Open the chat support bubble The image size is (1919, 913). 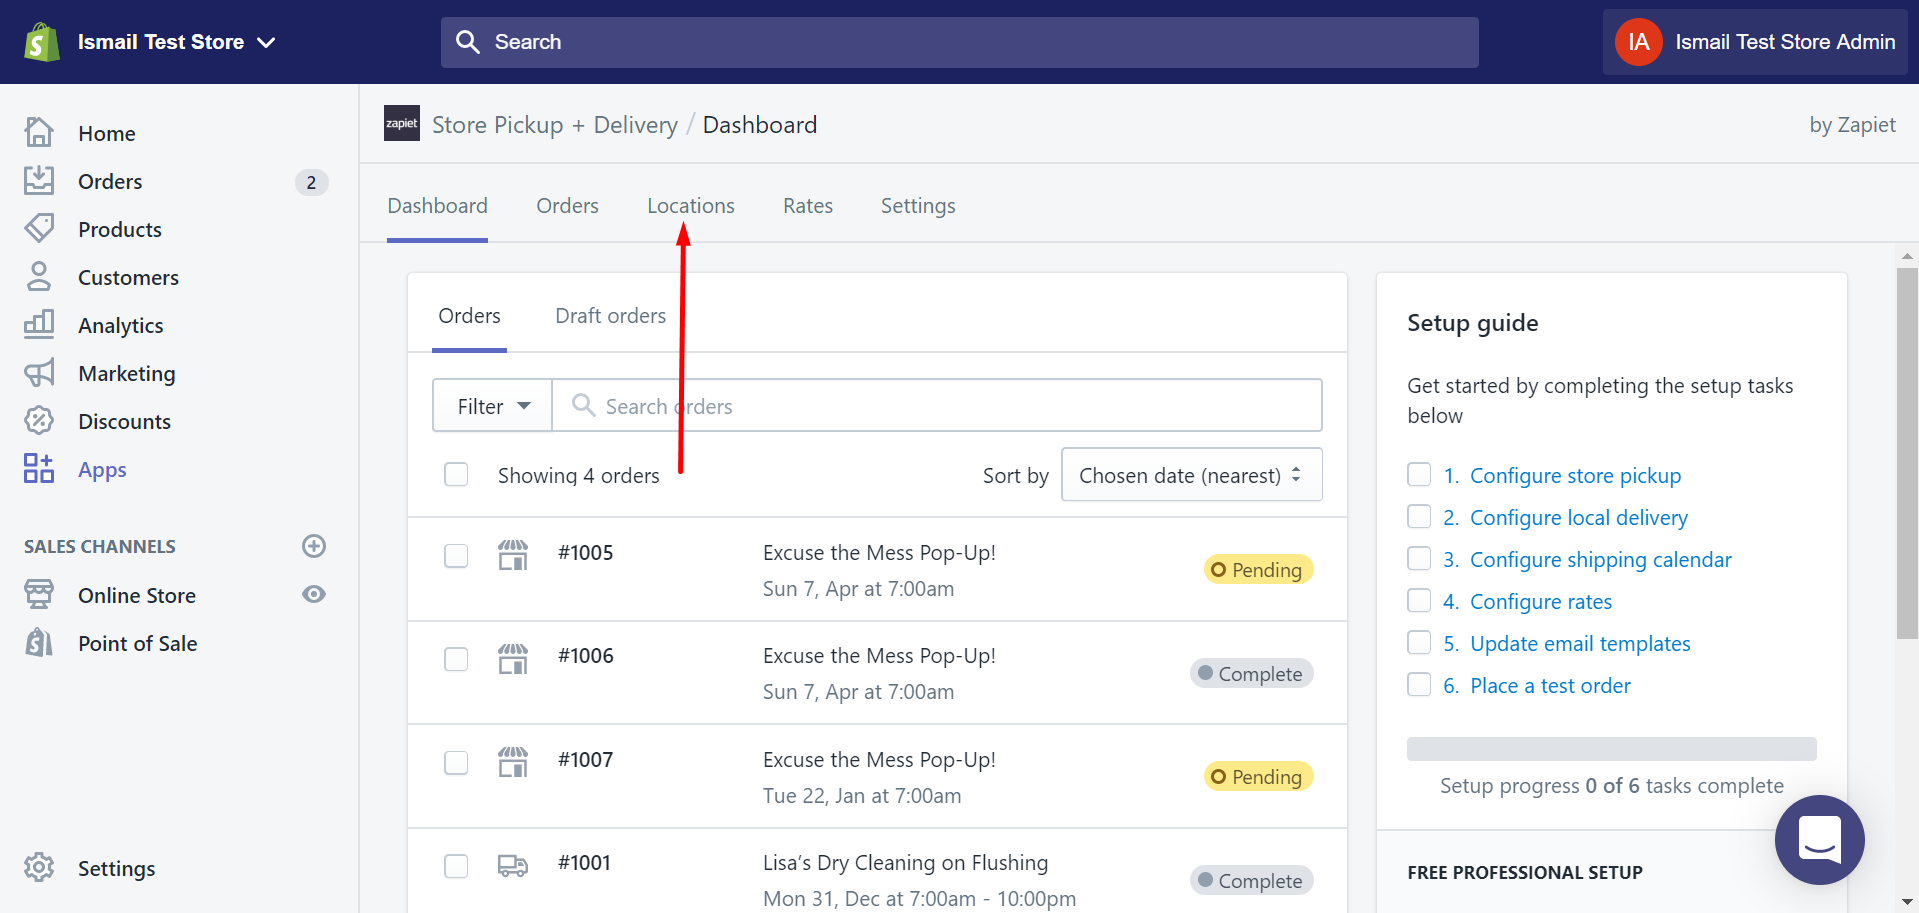1820,839
